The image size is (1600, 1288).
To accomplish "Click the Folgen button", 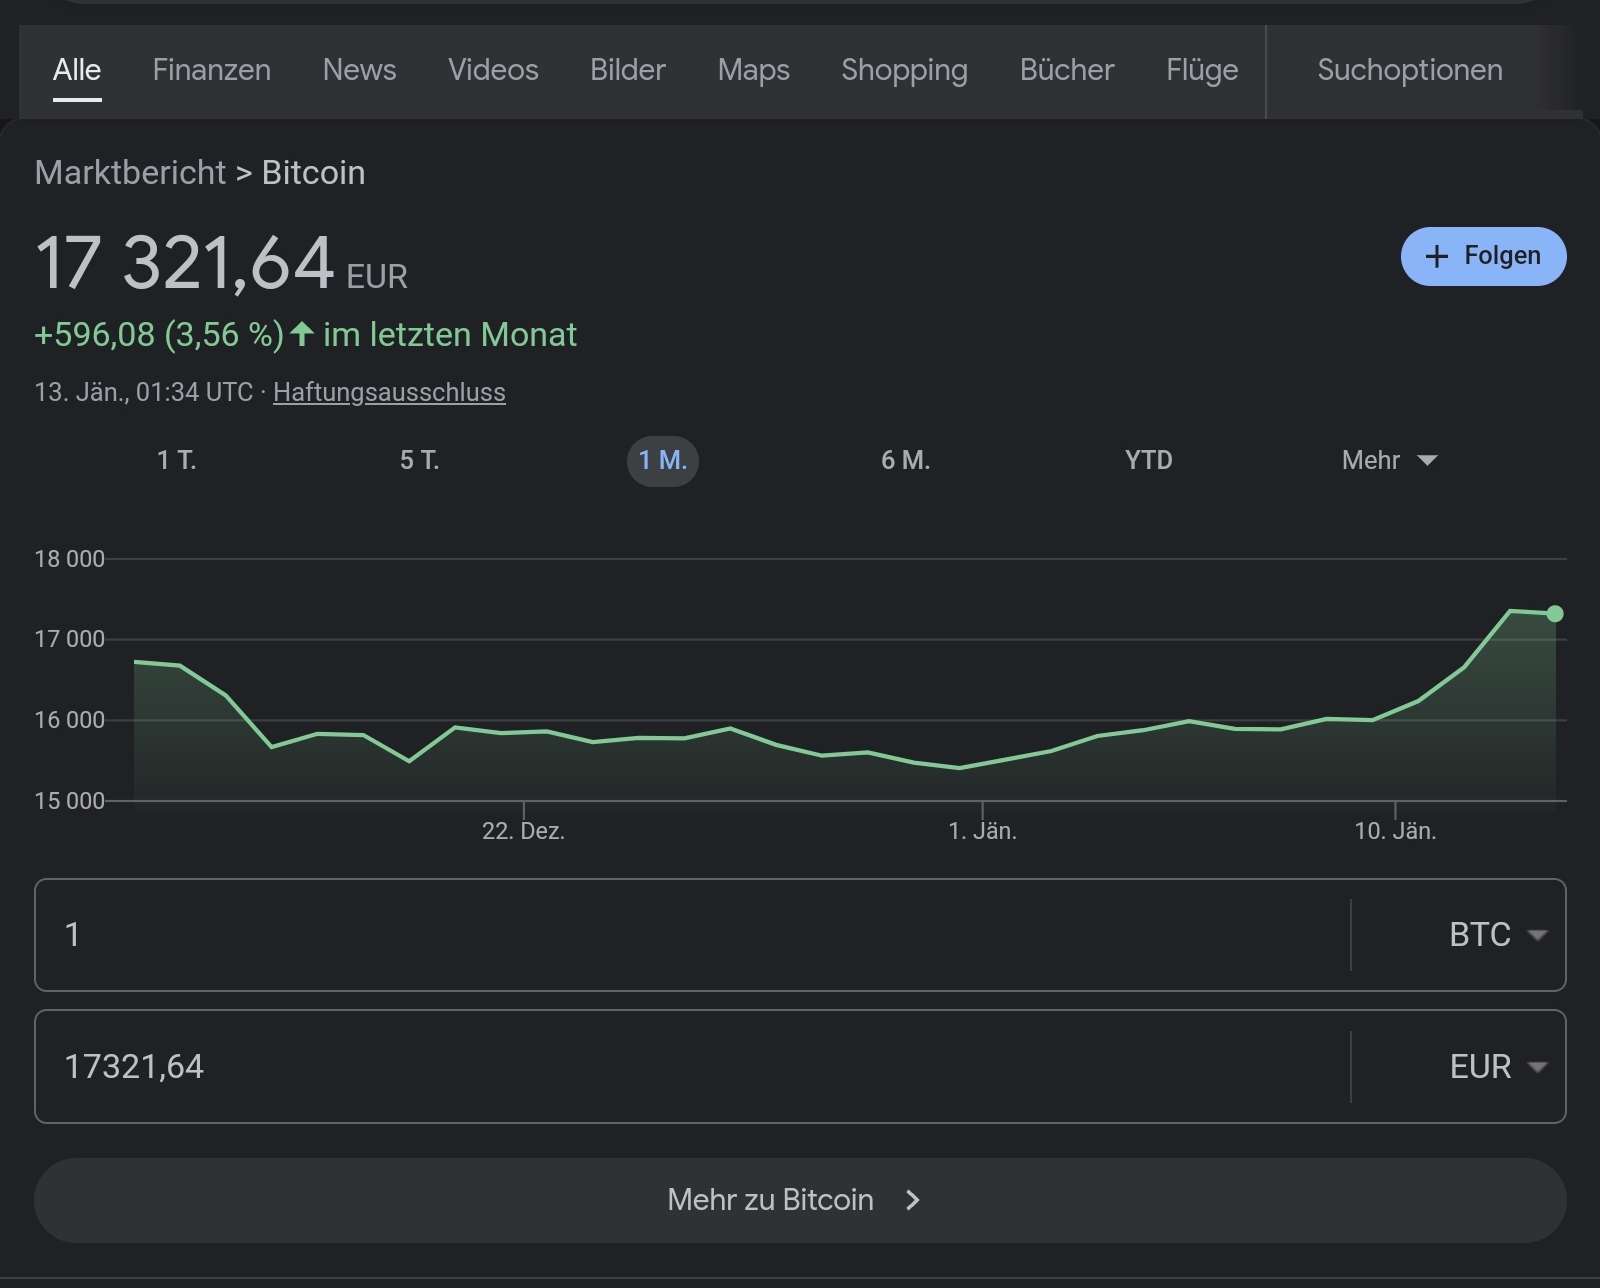I will pyautogui.click(x=1483, y=256).
